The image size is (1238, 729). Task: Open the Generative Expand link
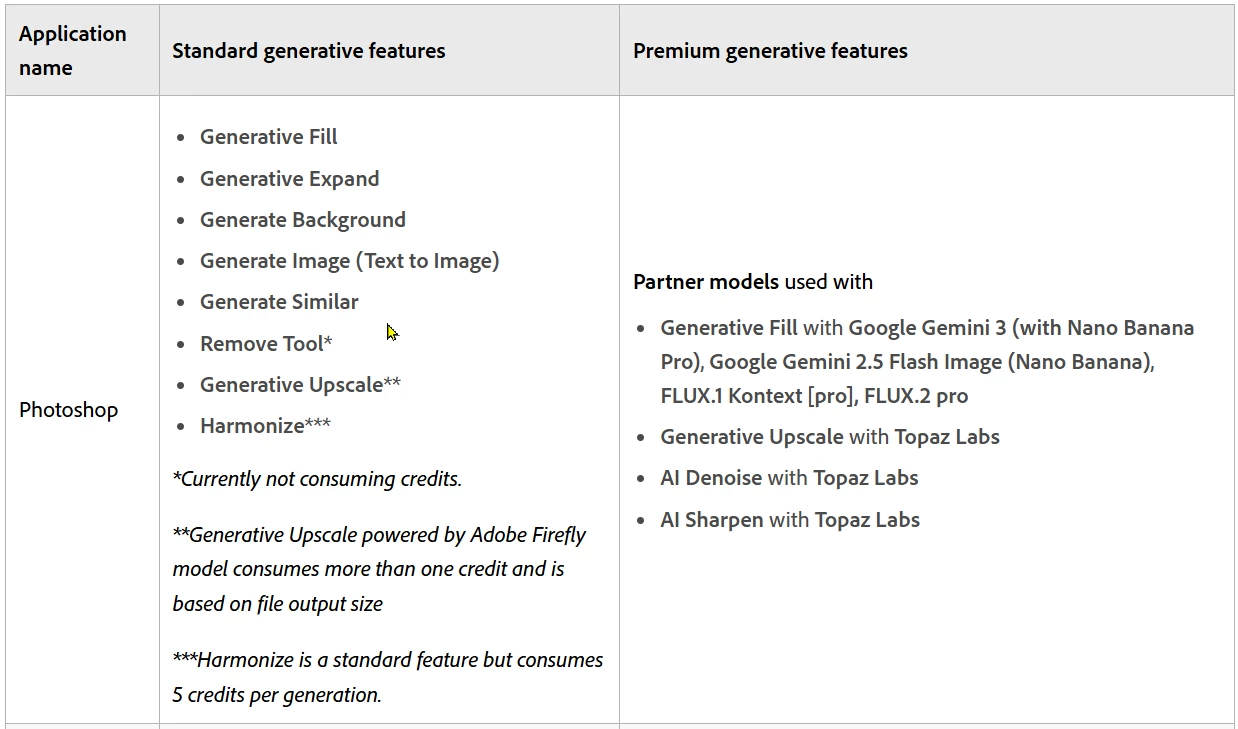289,179
